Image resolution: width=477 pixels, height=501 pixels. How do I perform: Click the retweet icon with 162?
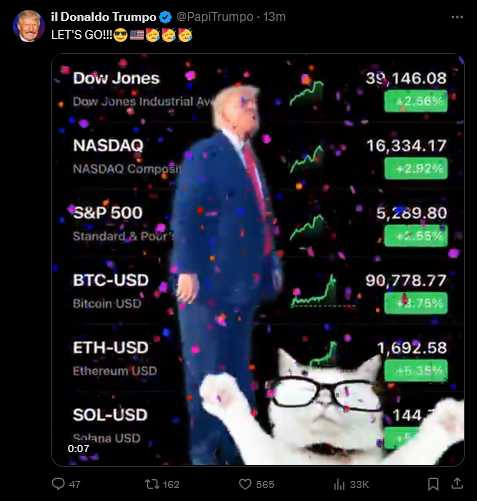(x=152, y=484)
